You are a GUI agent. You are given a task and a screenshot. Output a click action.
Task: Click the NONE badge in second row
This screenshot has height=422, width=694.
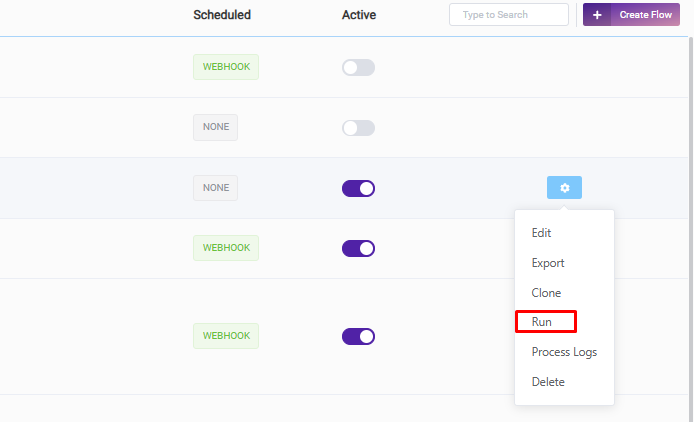pyautogui.click(x=216, y=127)
